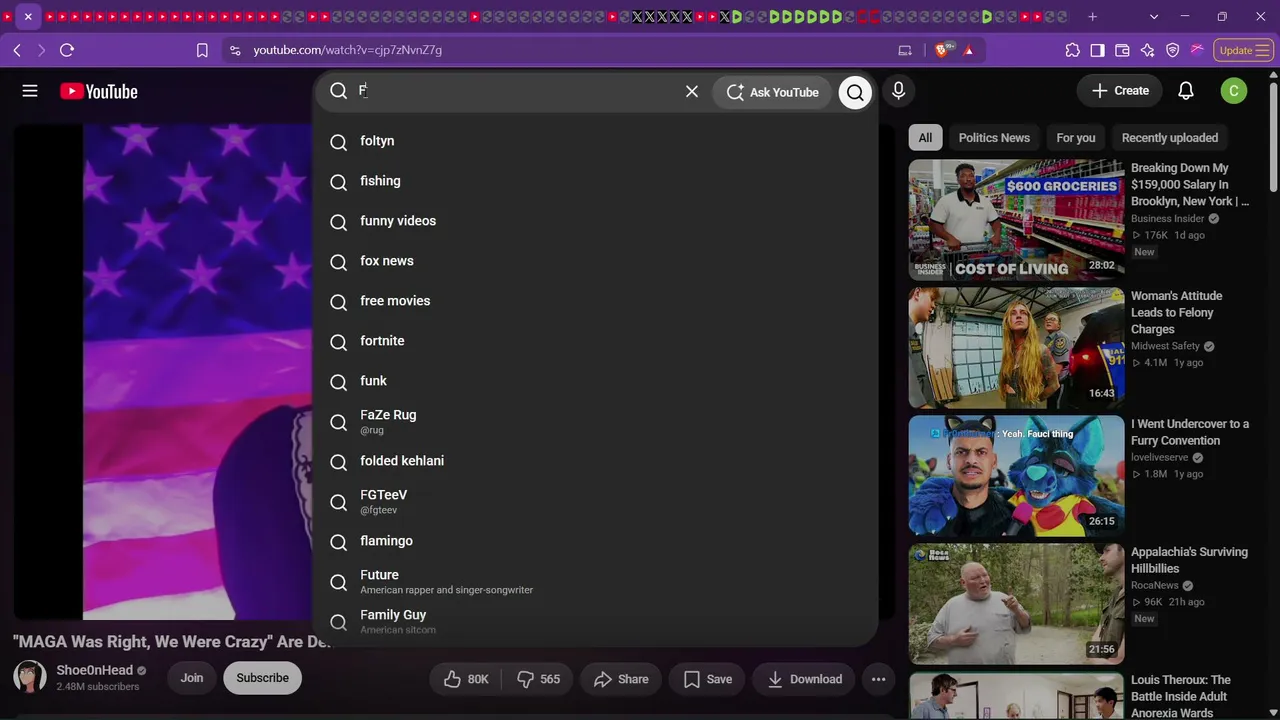Choose the "foltyn" search suggestion
1280x720 pixels.
point(595,141)
